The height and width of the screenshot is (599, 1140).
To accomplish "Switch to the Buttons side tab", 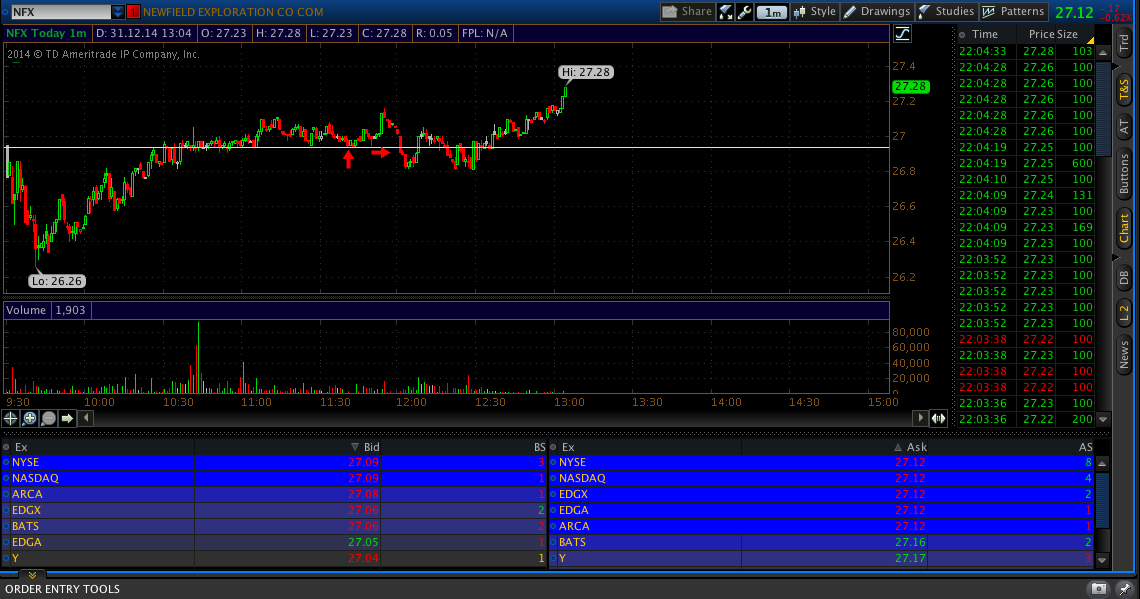I will (1124, 172).
